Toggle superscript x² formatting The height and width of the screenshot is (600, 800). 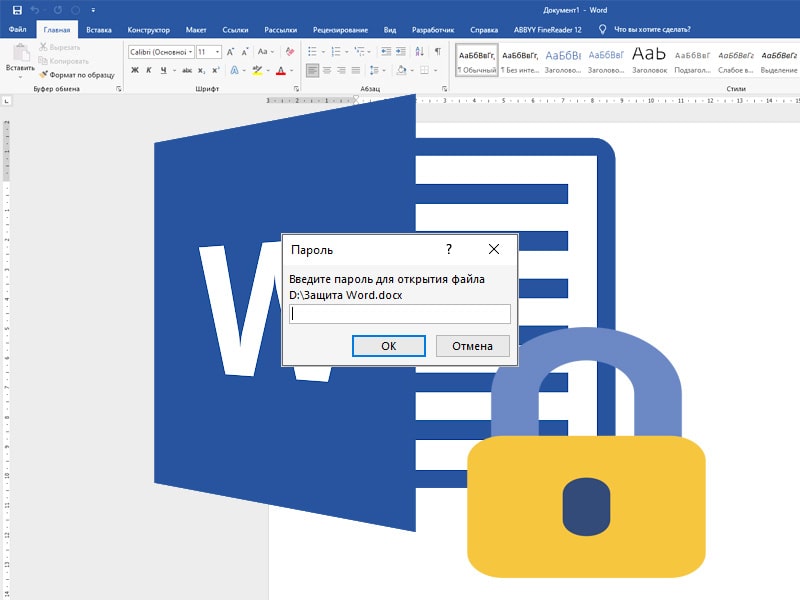pyautogui.click(x=216, y=70)
